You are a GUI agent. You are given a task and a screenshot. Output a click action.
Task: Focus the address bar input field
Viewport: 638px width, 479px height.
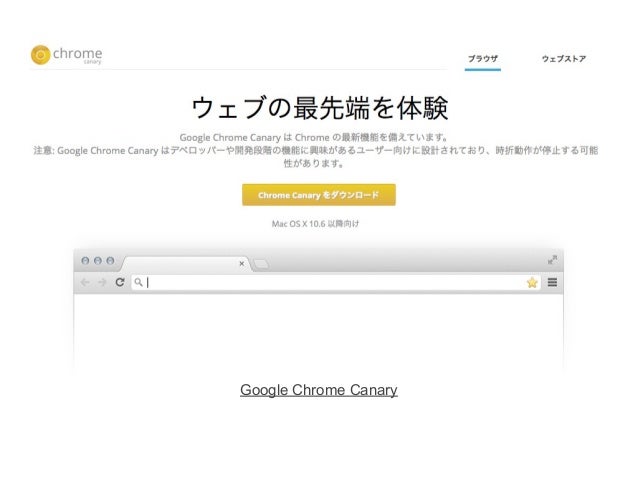pos(336,282)
